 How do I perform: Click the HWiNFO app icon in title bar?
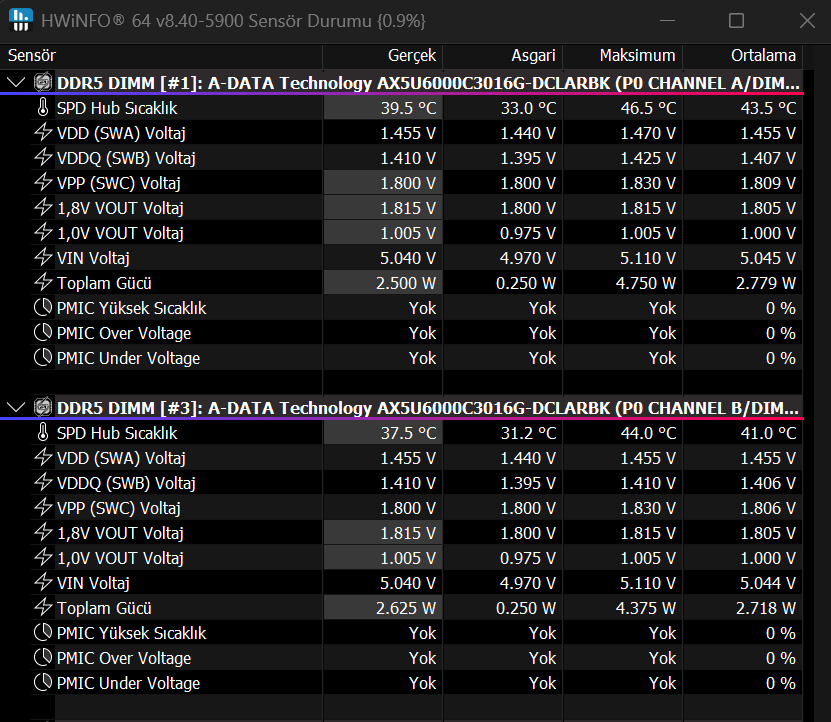pos(21,21)
